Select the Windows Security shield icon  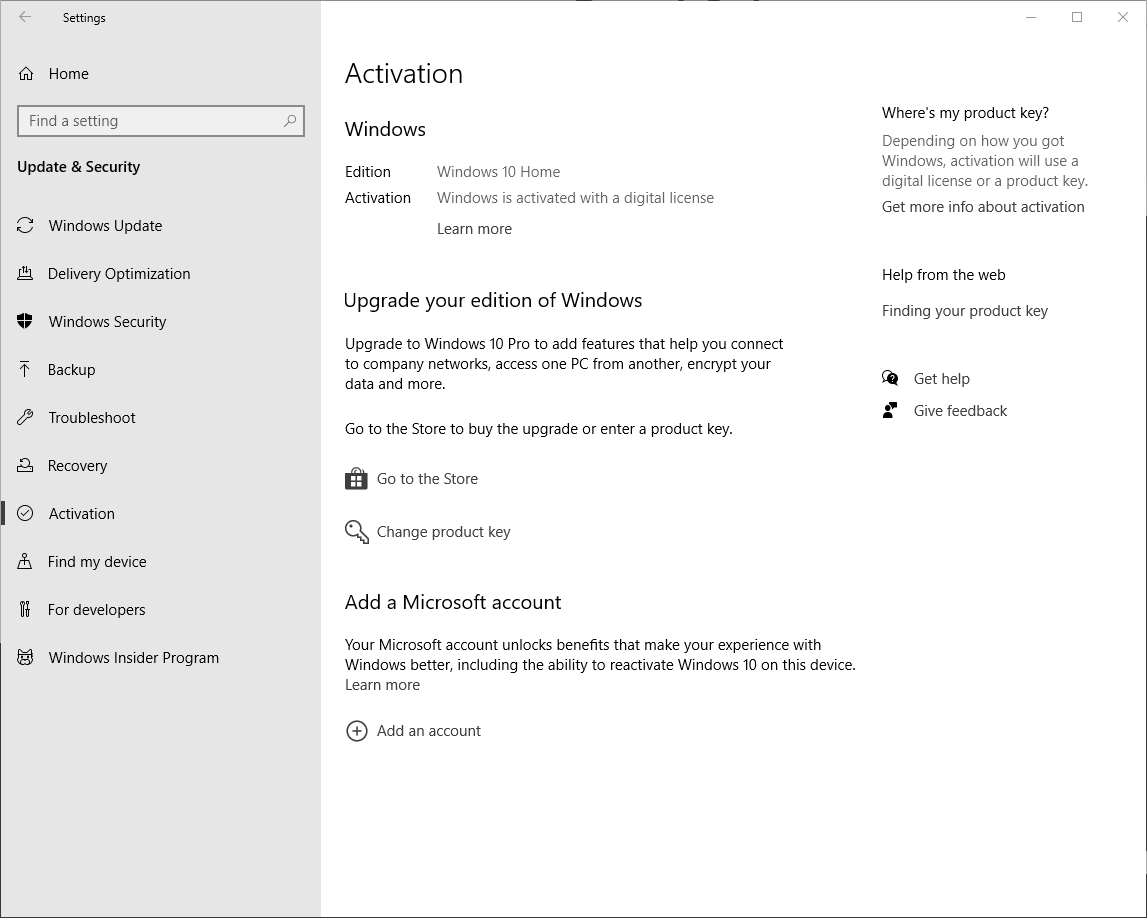[x=24, y=321]
